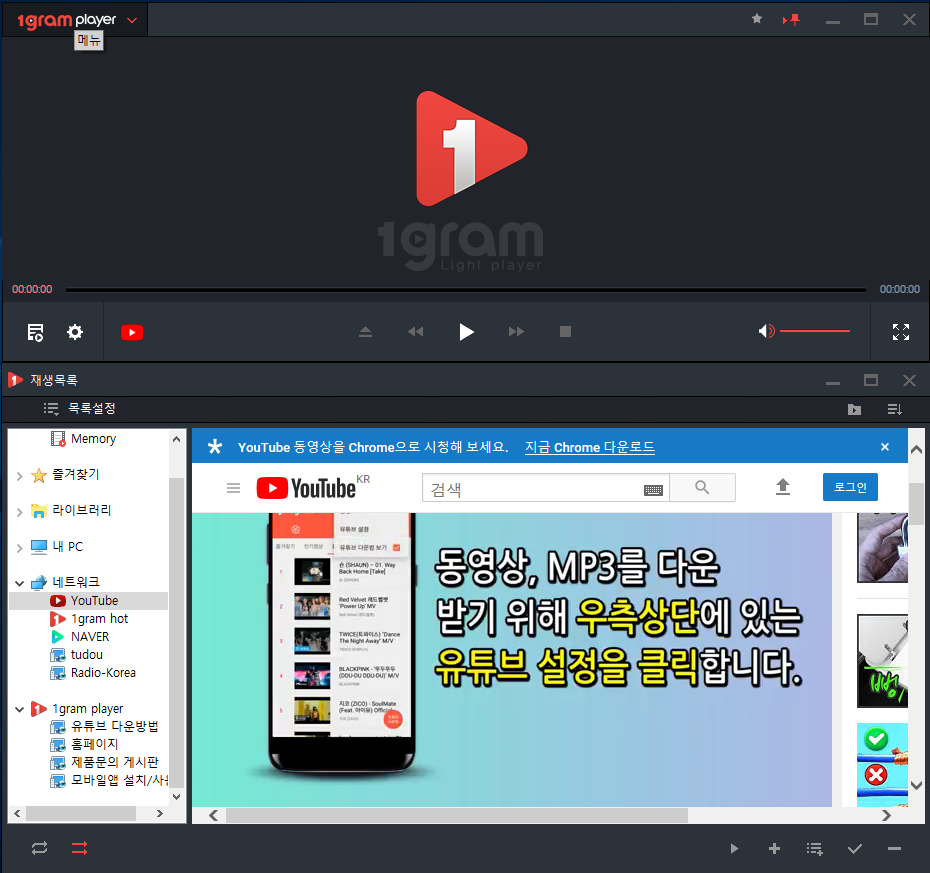The height and width of the screenshot is (873, 930).
Task: Enter fullscreen with the expand icon
Action: 901,332
